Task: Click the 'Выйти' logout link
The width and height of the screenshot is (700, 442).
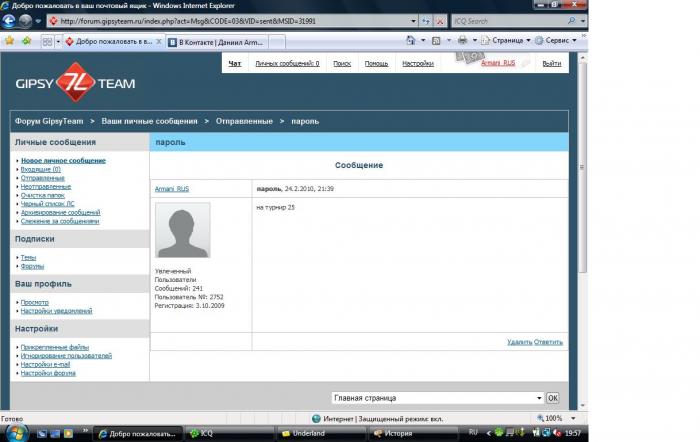Action: [552, 63]
